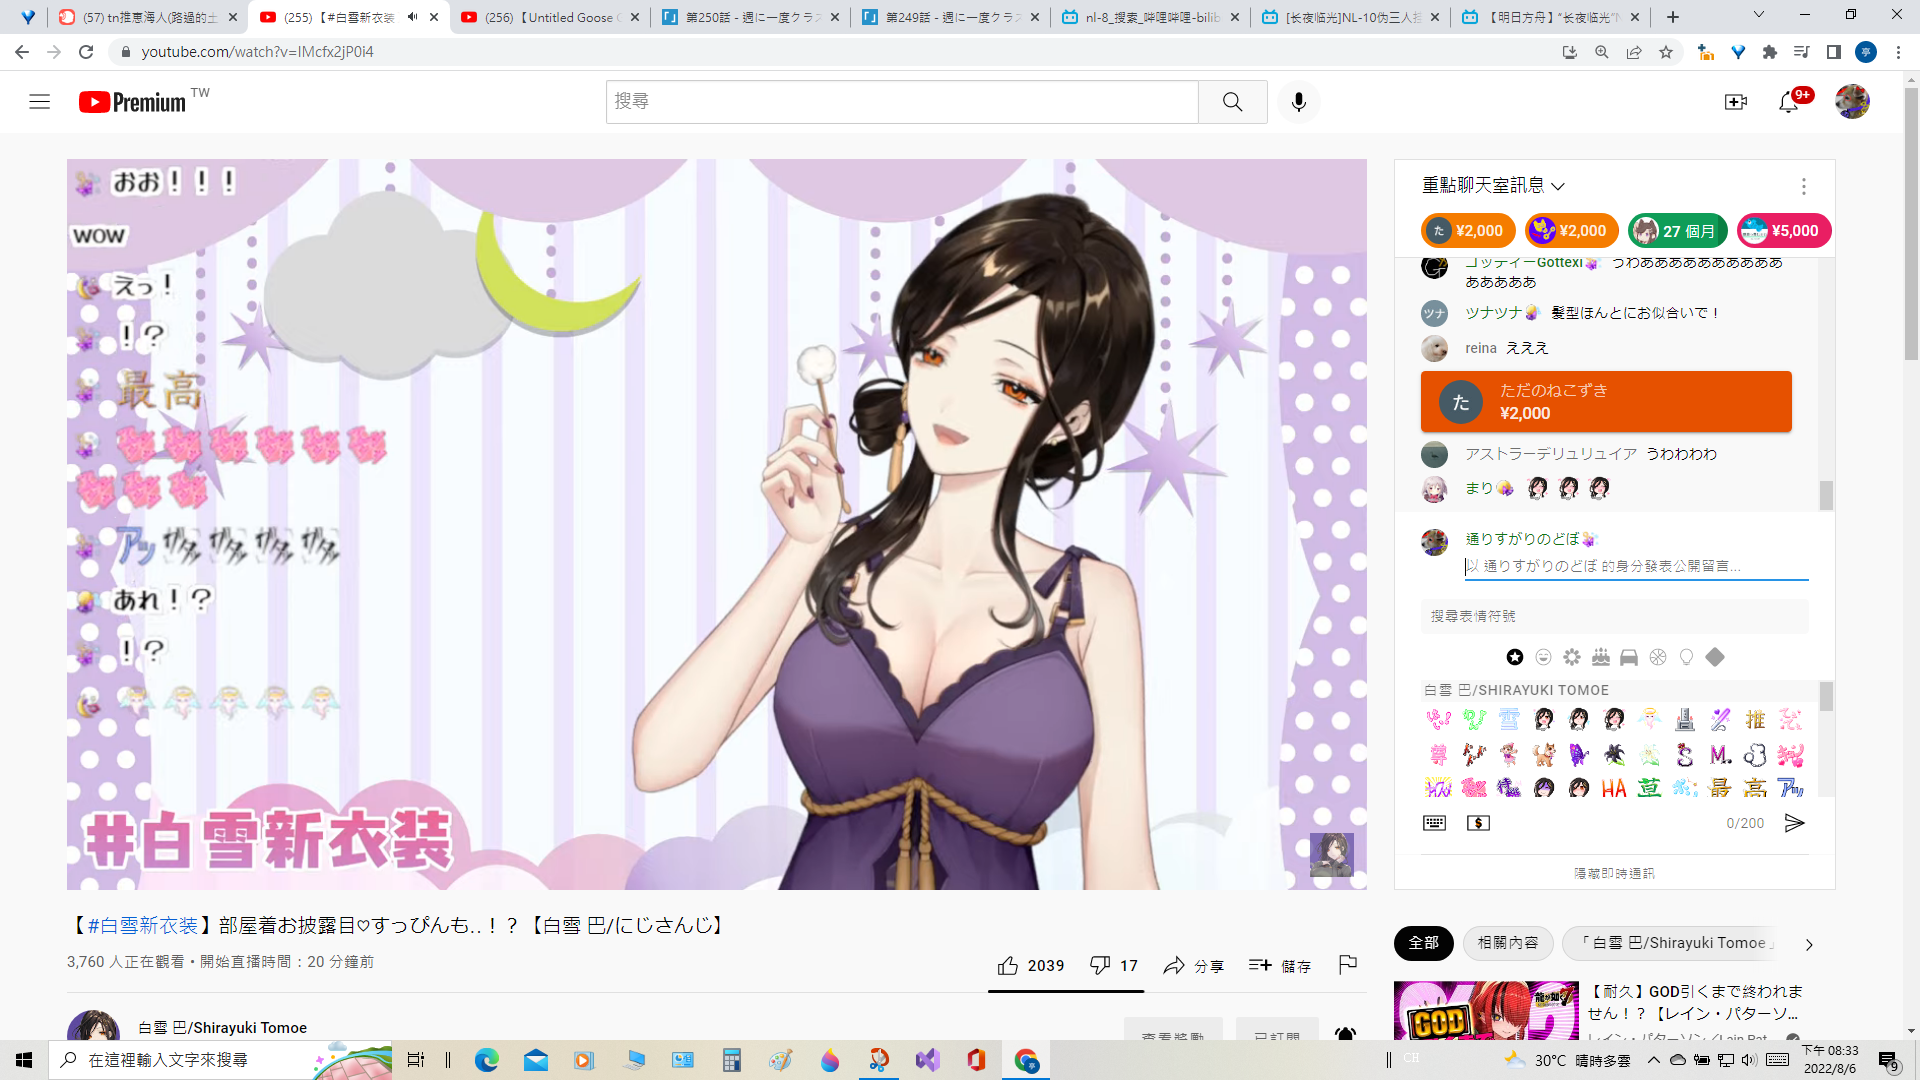
Task: Hide live chat via 隱藏即時通訊
Action: (1614, 873)
